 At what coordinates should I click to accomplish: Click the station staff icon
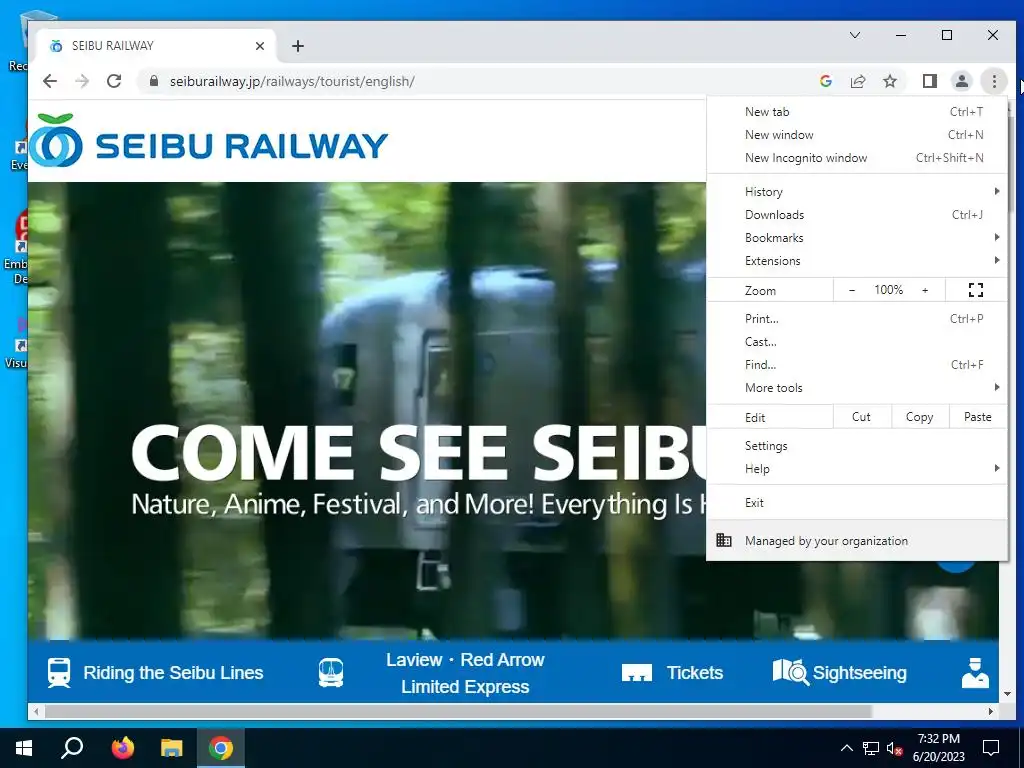(975, 673)
